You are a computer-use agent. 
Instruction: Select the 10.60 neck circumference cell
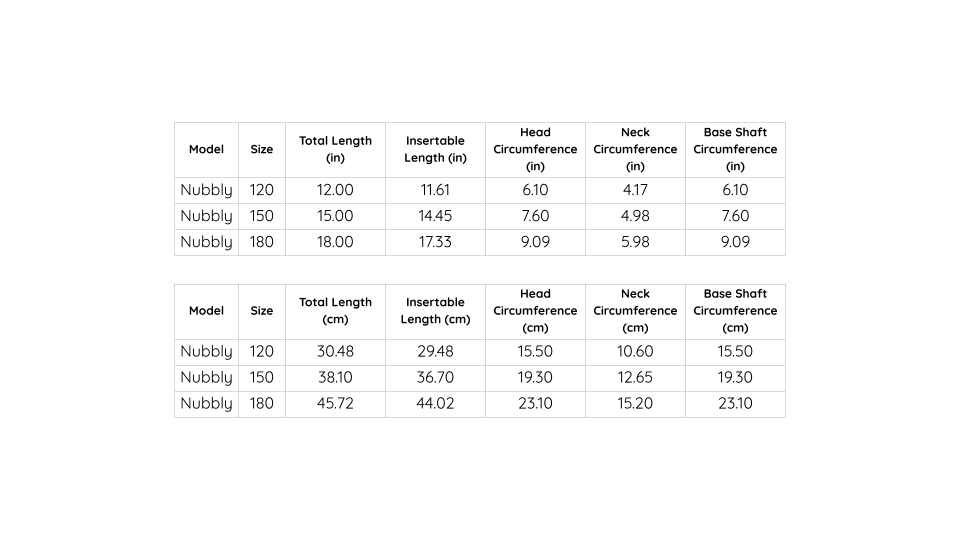635,352
